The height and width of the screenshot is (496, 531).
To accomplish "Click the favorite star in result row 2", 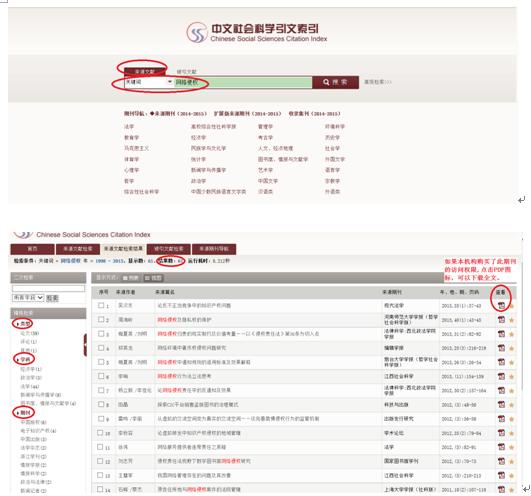I will click(x=511, y=320).
